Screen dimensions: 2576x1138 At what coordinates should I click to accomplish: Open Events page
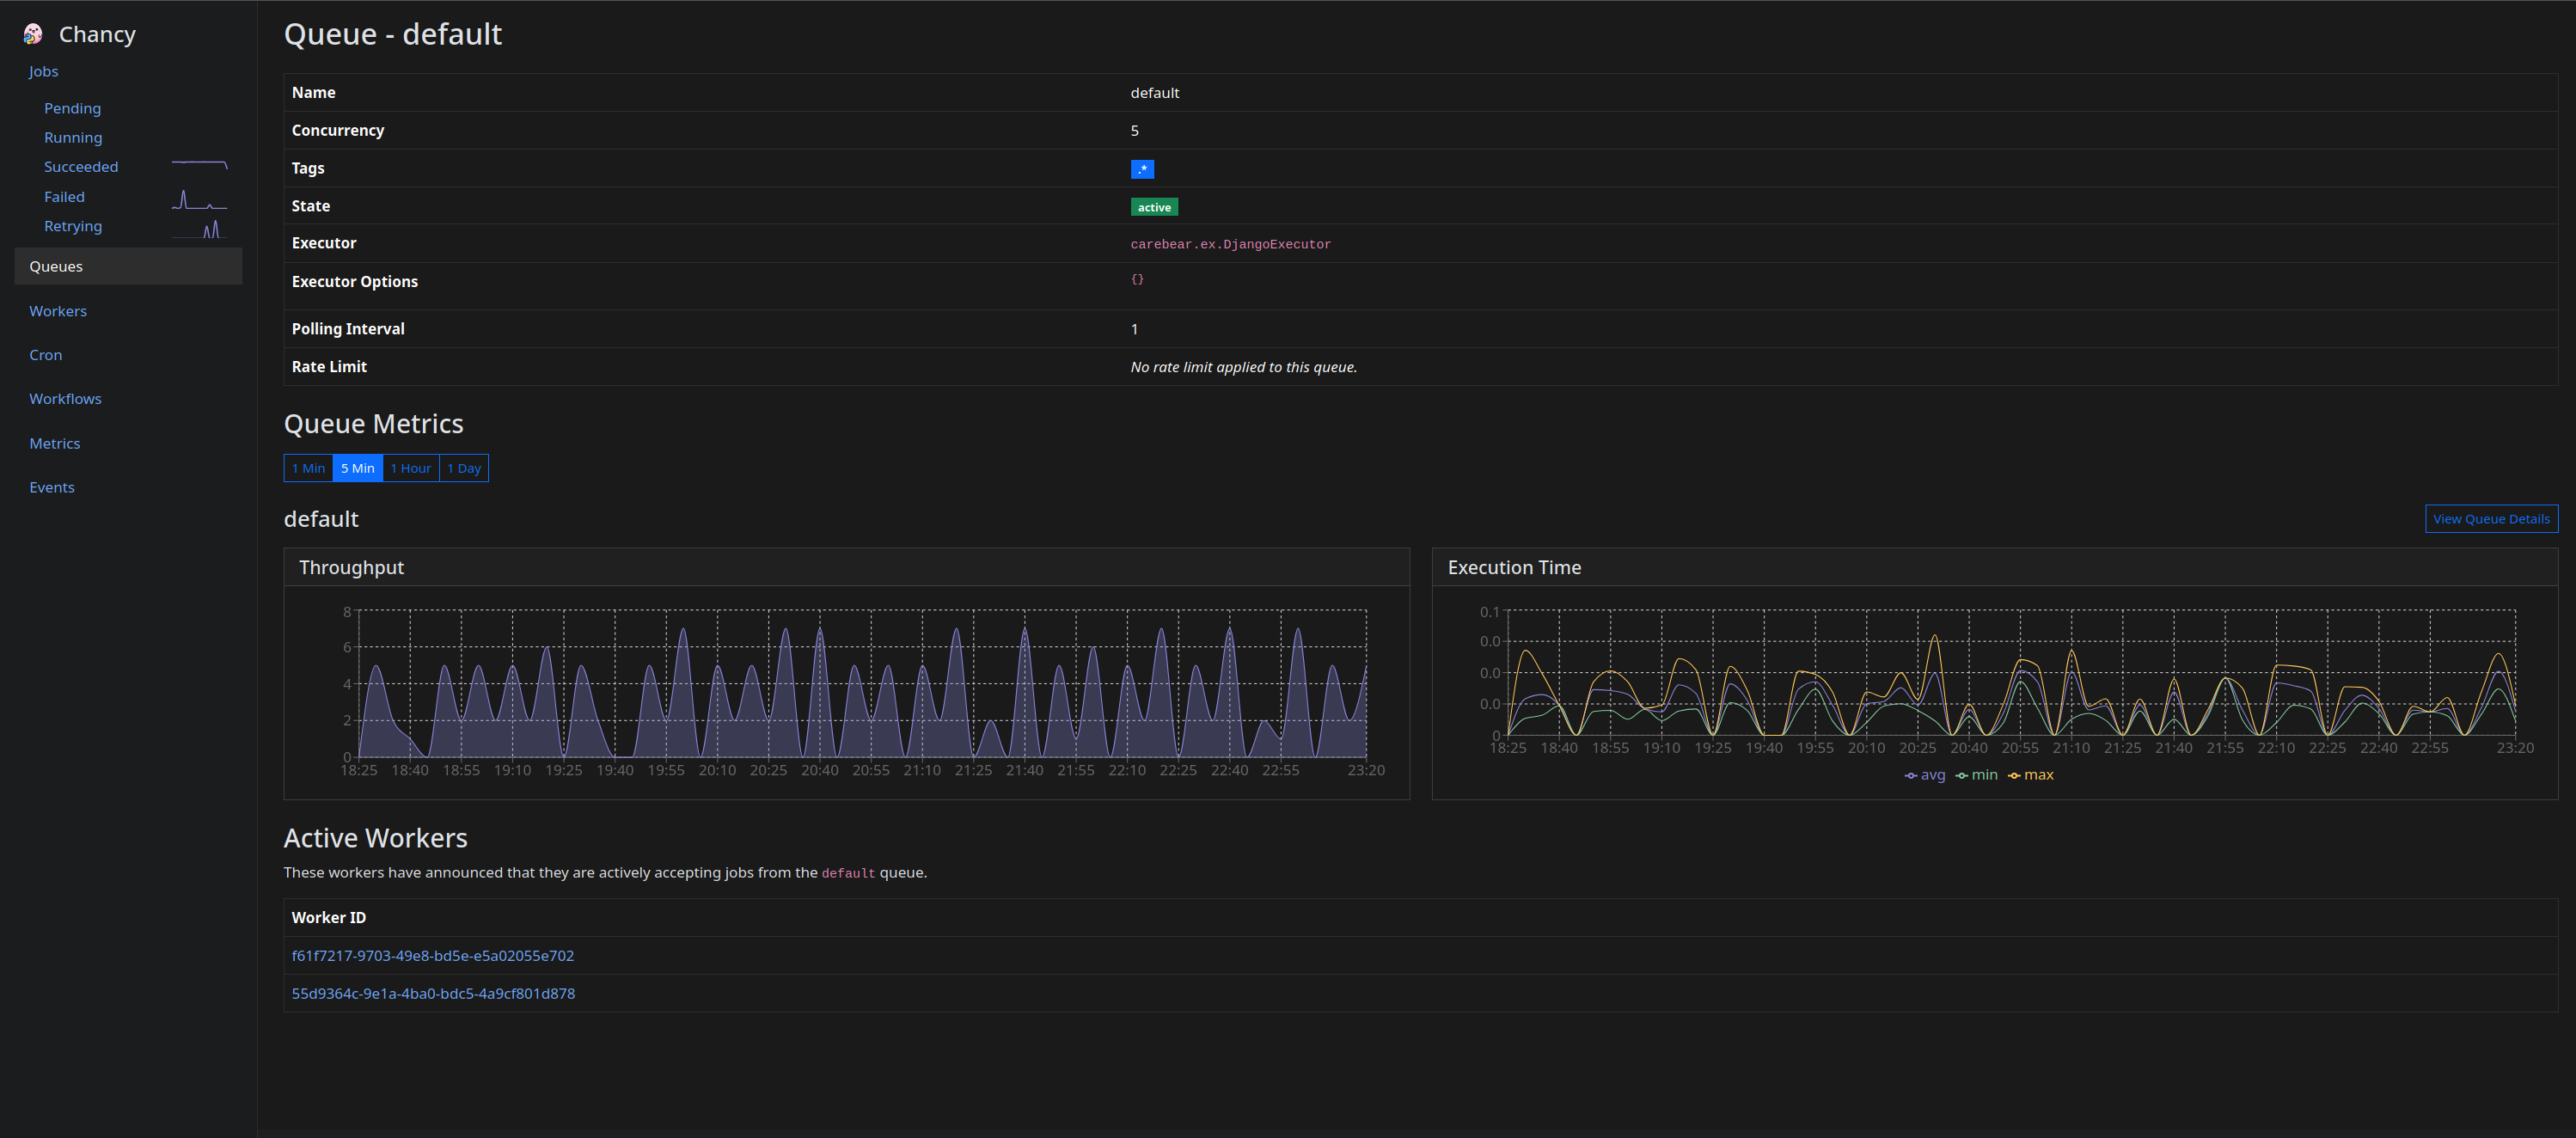coord(52,487)
